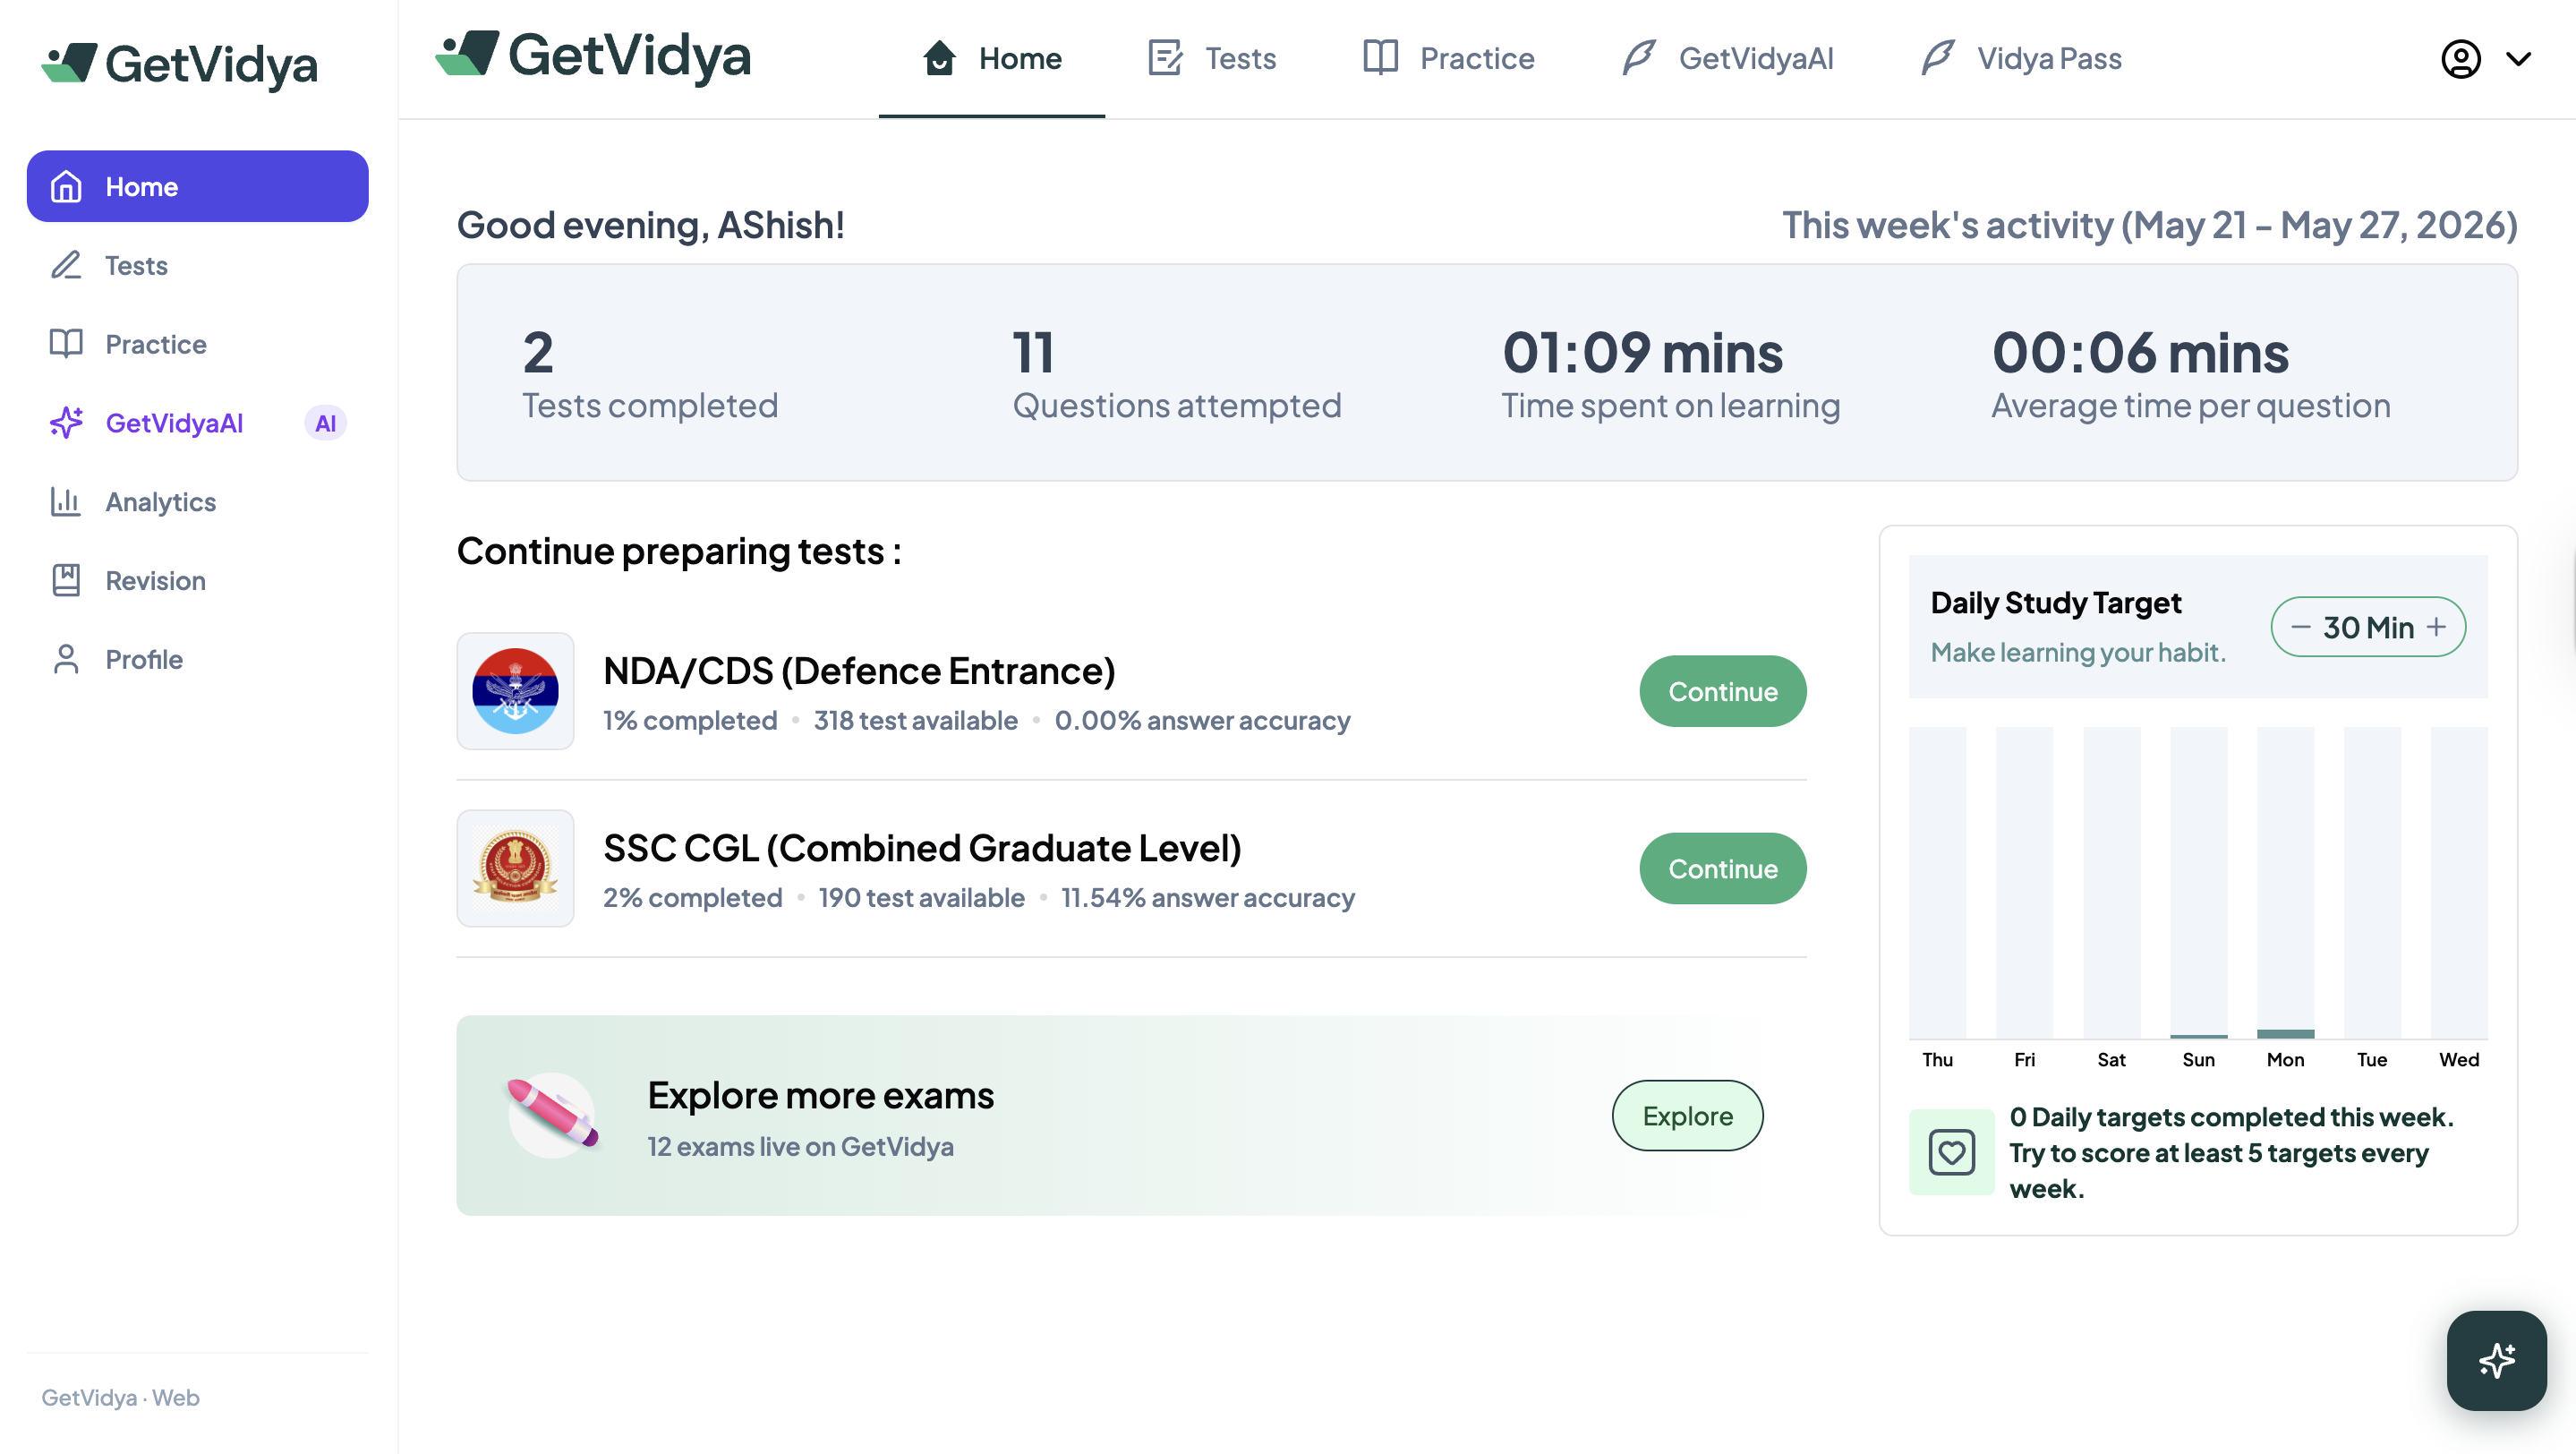Click the Wednesday bar in study chart
Viewport: 2576px width, 1454px height.
tap(2459, 882)
